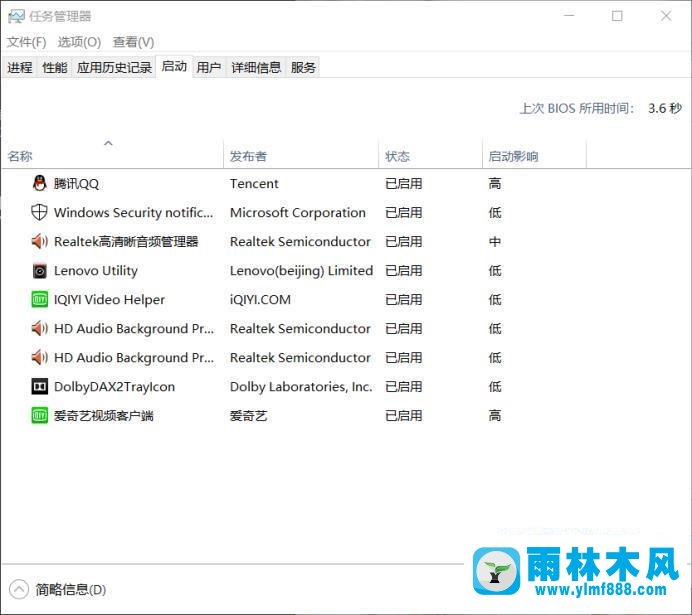Sort by the 名称 column header
The width and height of the screenshot is (692, 615).
click(x=112, y=156)
